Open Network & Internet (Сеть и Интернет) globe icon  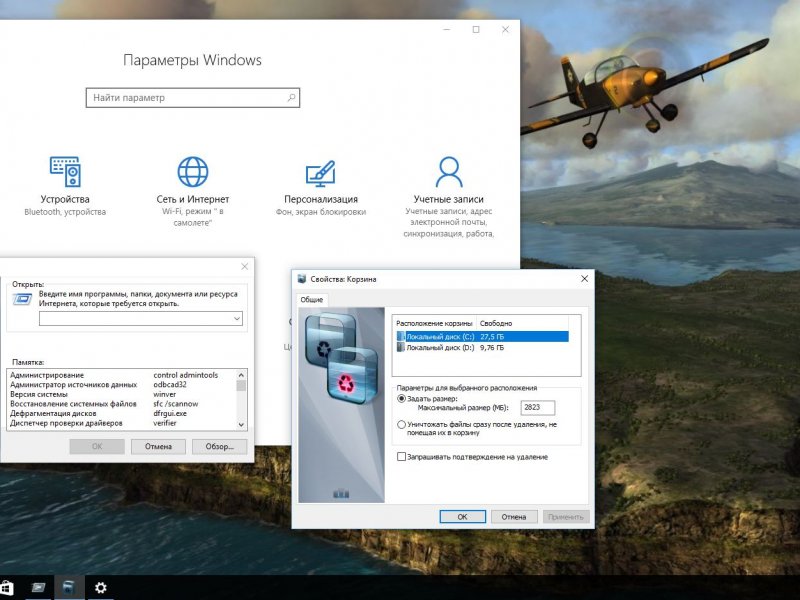point(192,171)
